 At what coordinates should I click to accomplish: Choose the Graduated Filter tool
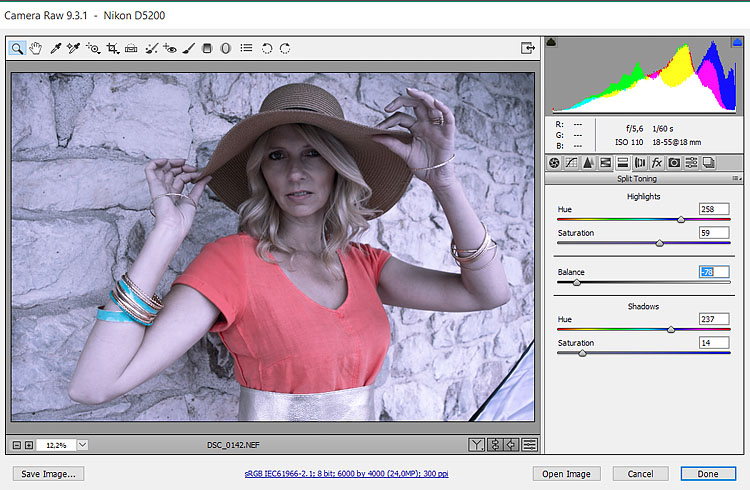pyautogui.click(x=207, y=48)
